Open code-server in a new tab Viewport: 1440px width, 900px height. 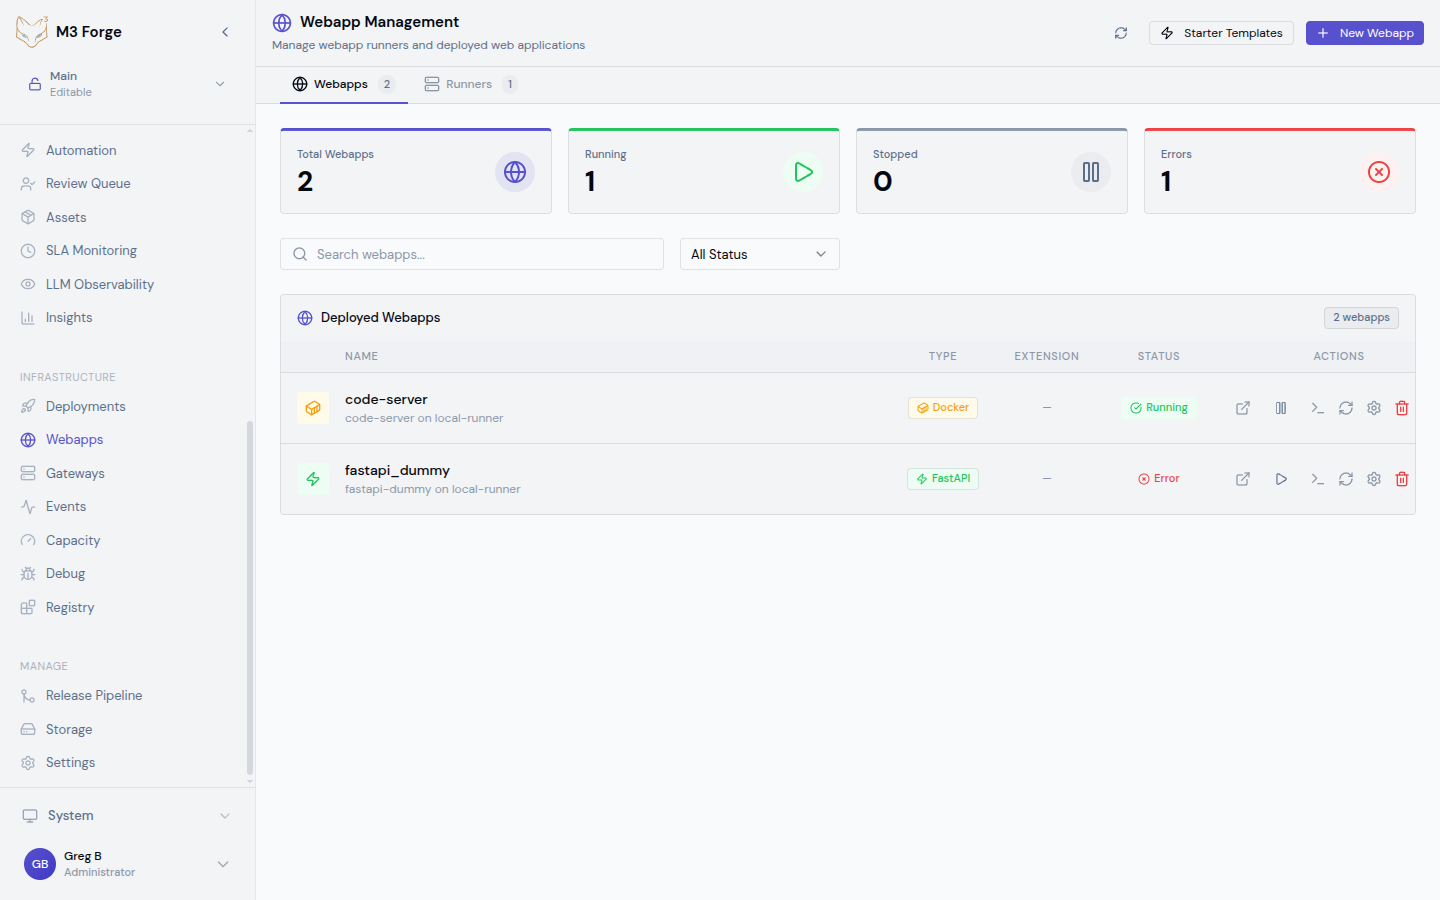point(1243,408)
